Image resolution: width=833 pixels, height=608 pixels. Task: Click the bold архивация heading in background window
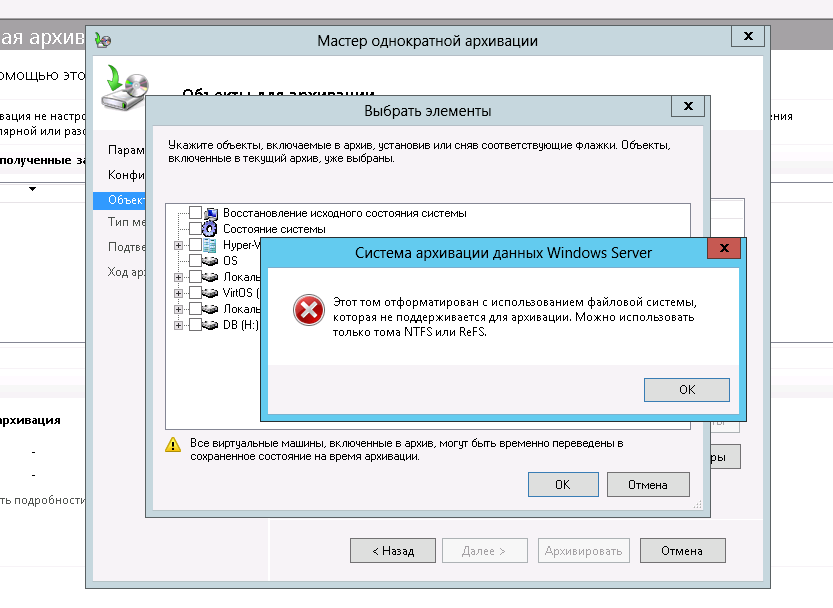click(x=30, y=420)
